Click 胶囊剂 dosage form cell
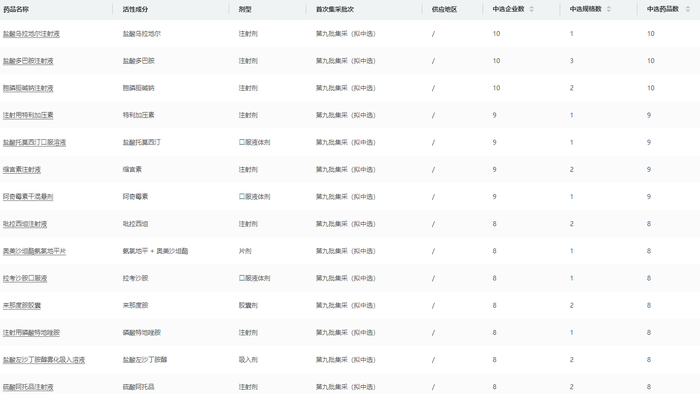 tap(248, 306)
